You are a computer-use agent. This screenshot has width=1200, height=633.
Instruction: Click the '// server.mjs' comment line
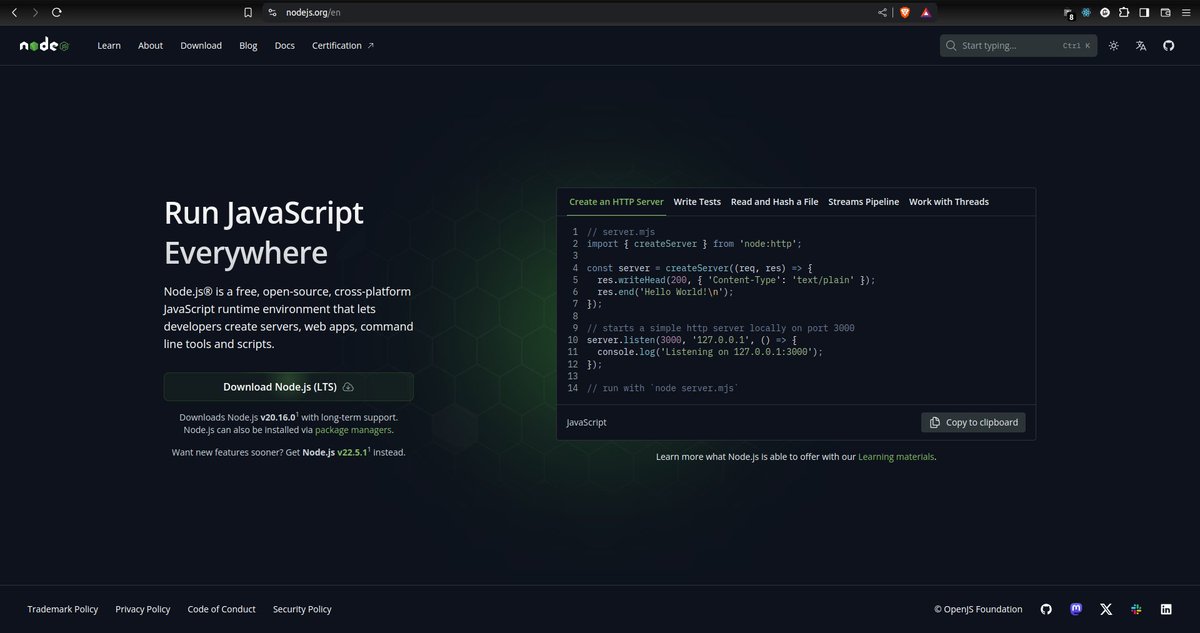click(621, 232)
